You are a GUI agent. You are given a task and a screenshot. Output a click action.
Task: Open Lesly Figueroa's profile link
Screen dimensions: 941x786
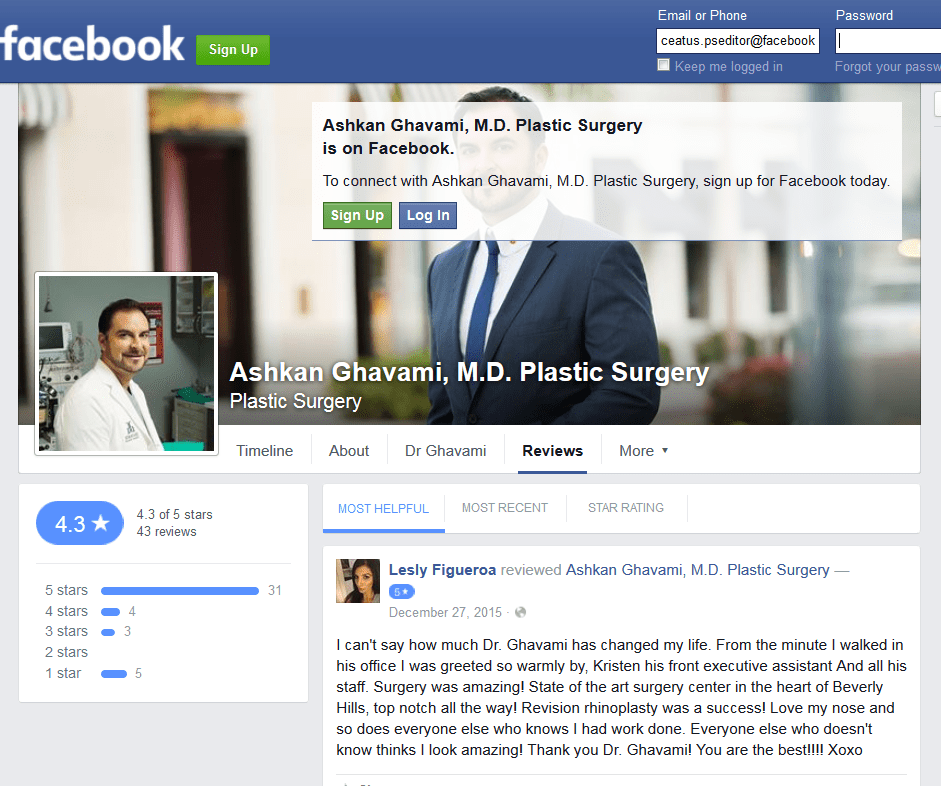(x=442, y=569)
